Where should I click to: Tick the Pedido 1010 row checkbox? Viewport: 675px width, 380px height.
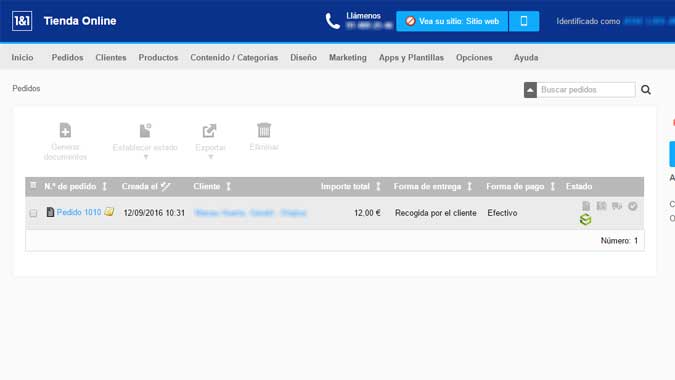tap(33, 213)
